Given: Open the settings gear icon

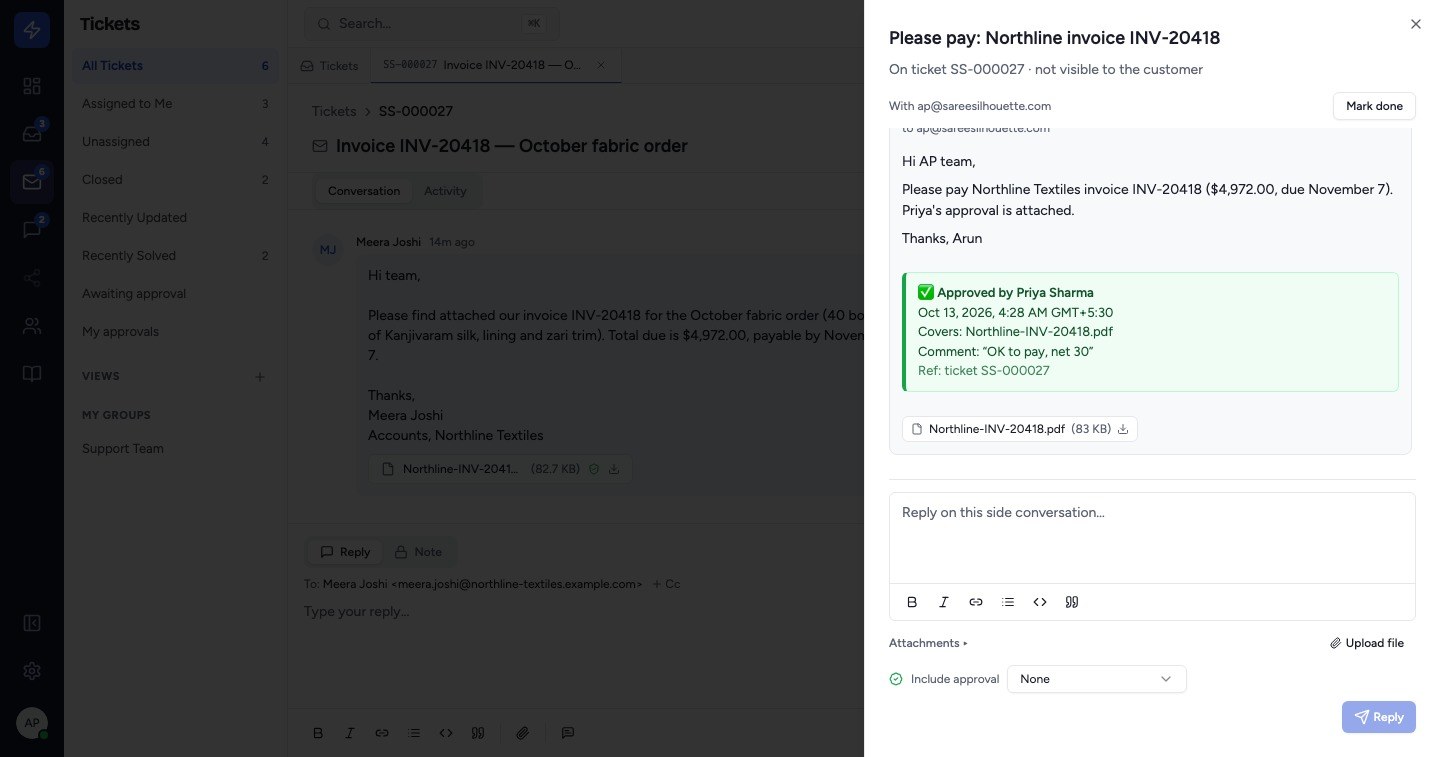Looking at the screenshot, I should tap(32, 671).
